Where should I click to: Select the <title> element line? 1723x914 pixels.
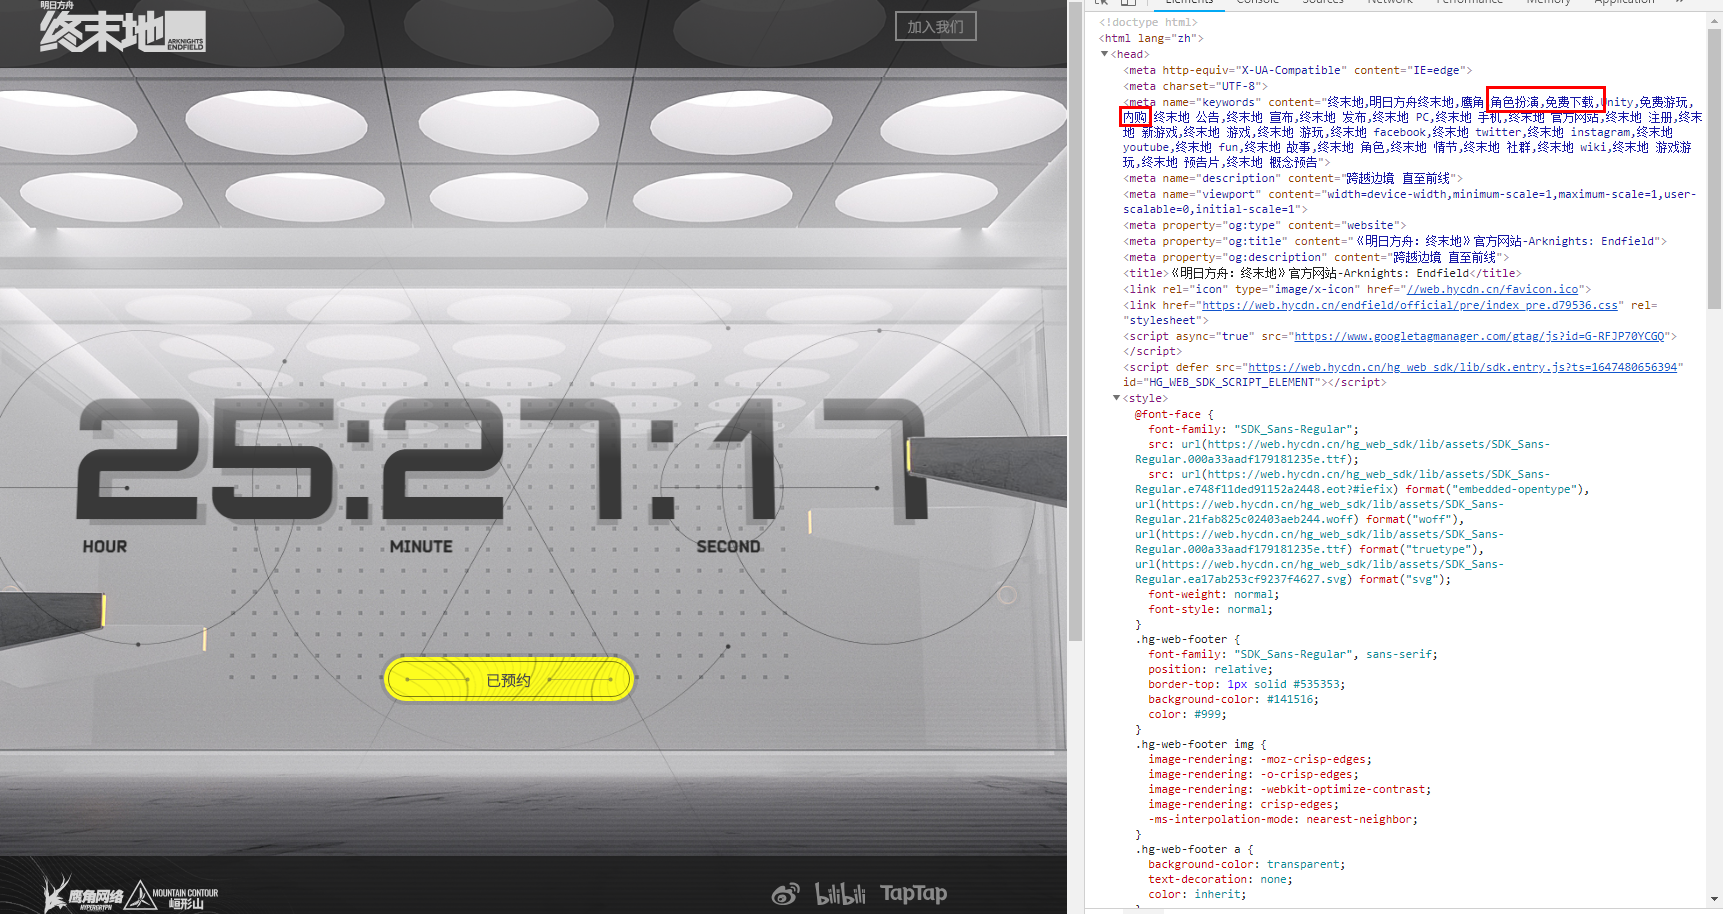[1322, 273]
